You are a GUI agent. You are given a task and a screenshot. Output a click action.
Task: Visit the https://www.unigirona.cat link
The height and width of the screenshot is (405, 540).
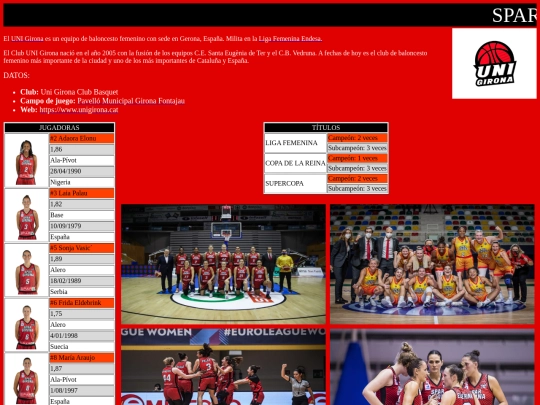click(x=79, y=110)
